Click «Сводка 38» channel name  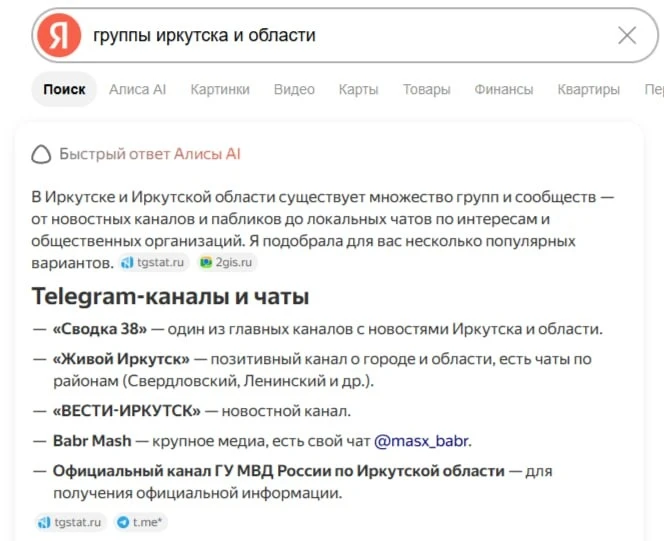[100, 329]
